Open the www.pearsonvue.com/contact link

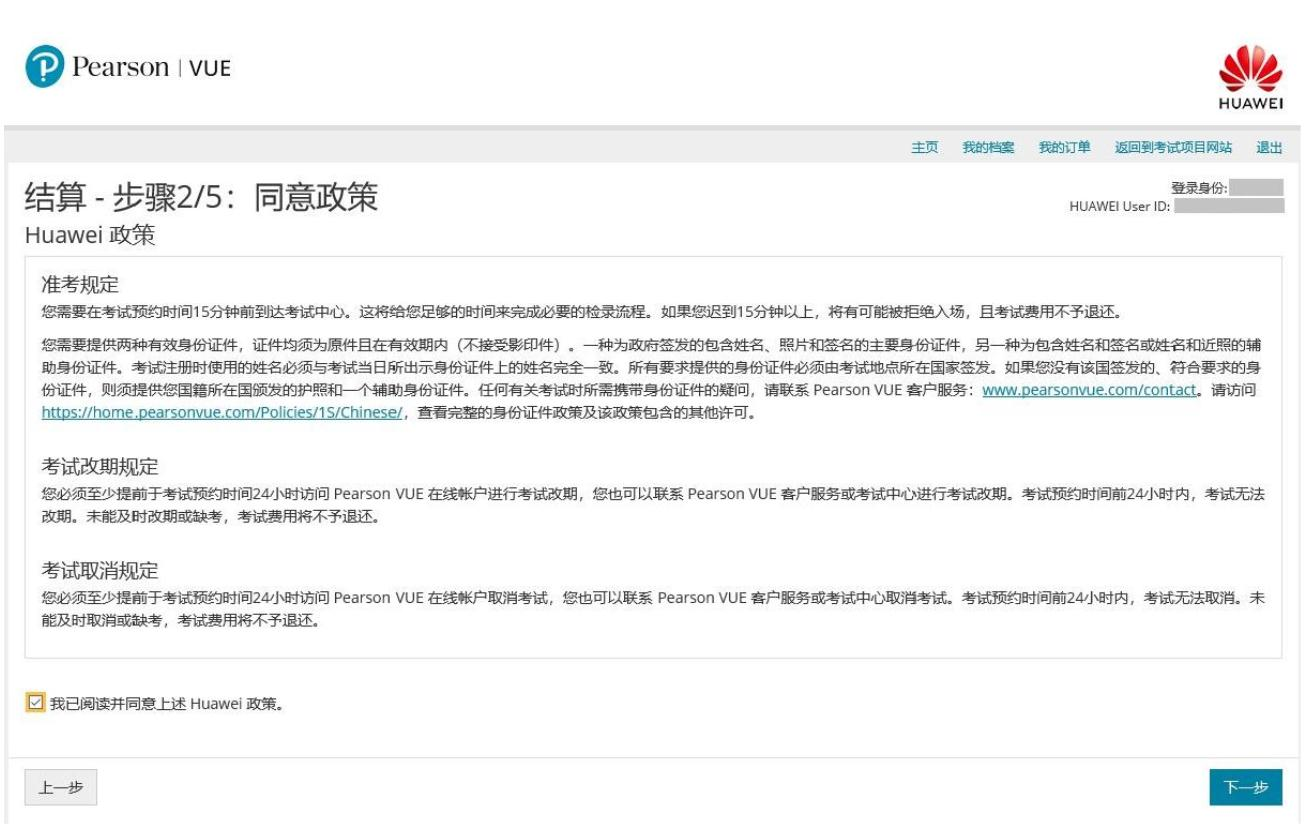1088,390
